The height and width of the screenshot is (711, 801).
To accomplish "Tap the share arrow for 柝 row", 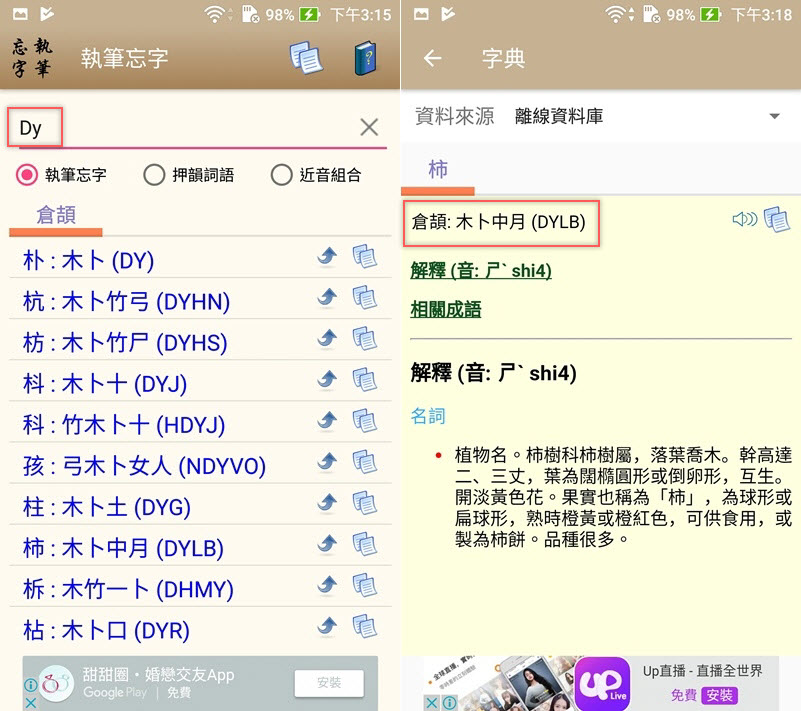I will pyautogui.click(x=327, y=585).
